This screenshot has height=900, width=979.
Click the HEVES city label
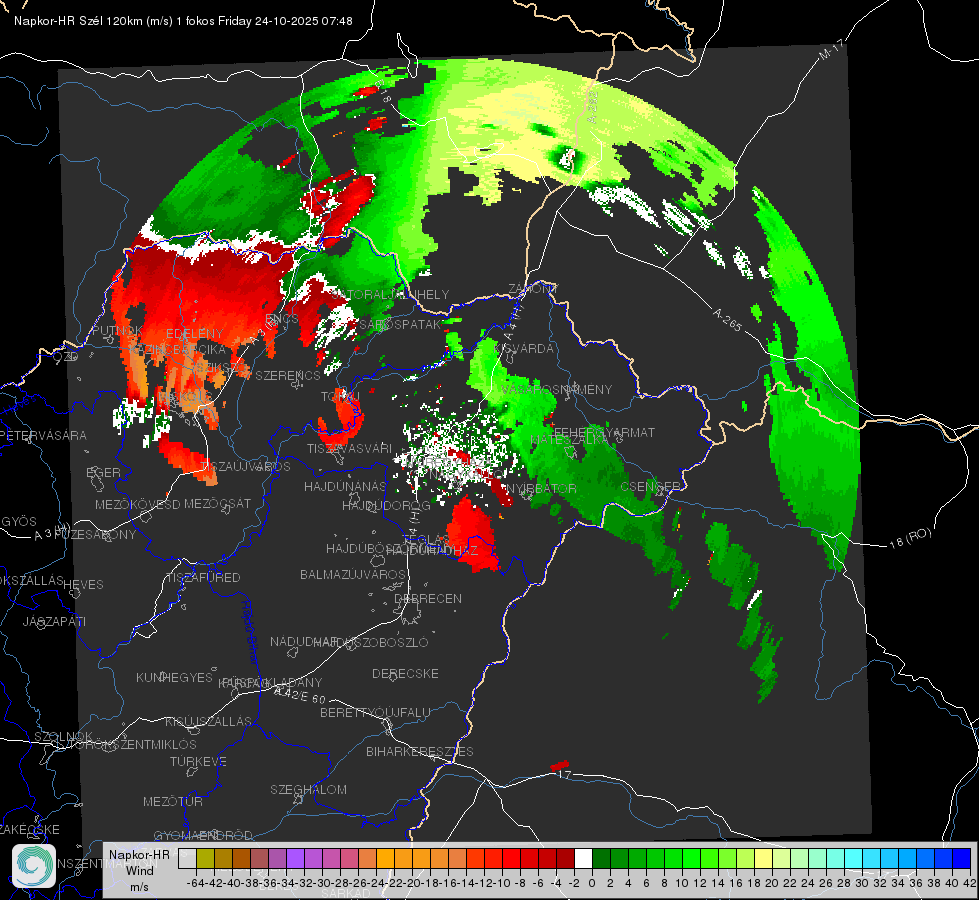84,584
